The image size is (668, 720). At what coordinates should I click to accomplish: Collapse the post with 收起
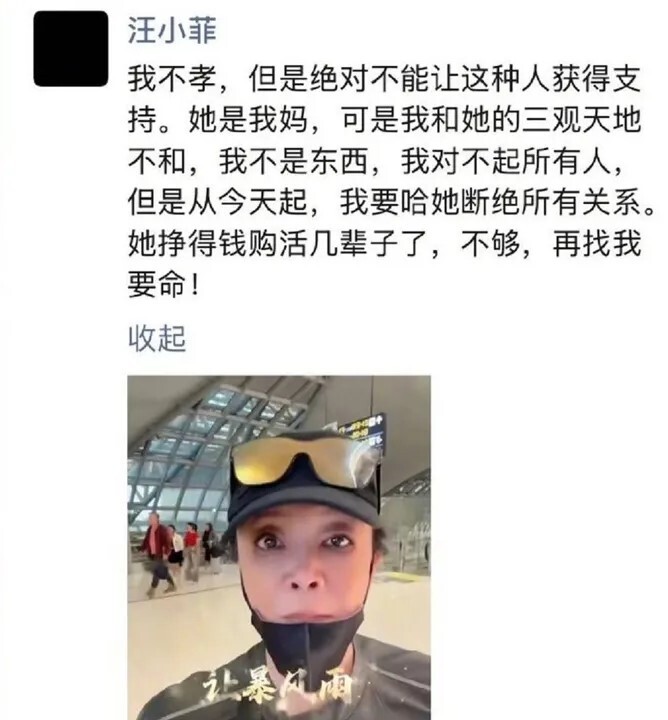[157, 339]
